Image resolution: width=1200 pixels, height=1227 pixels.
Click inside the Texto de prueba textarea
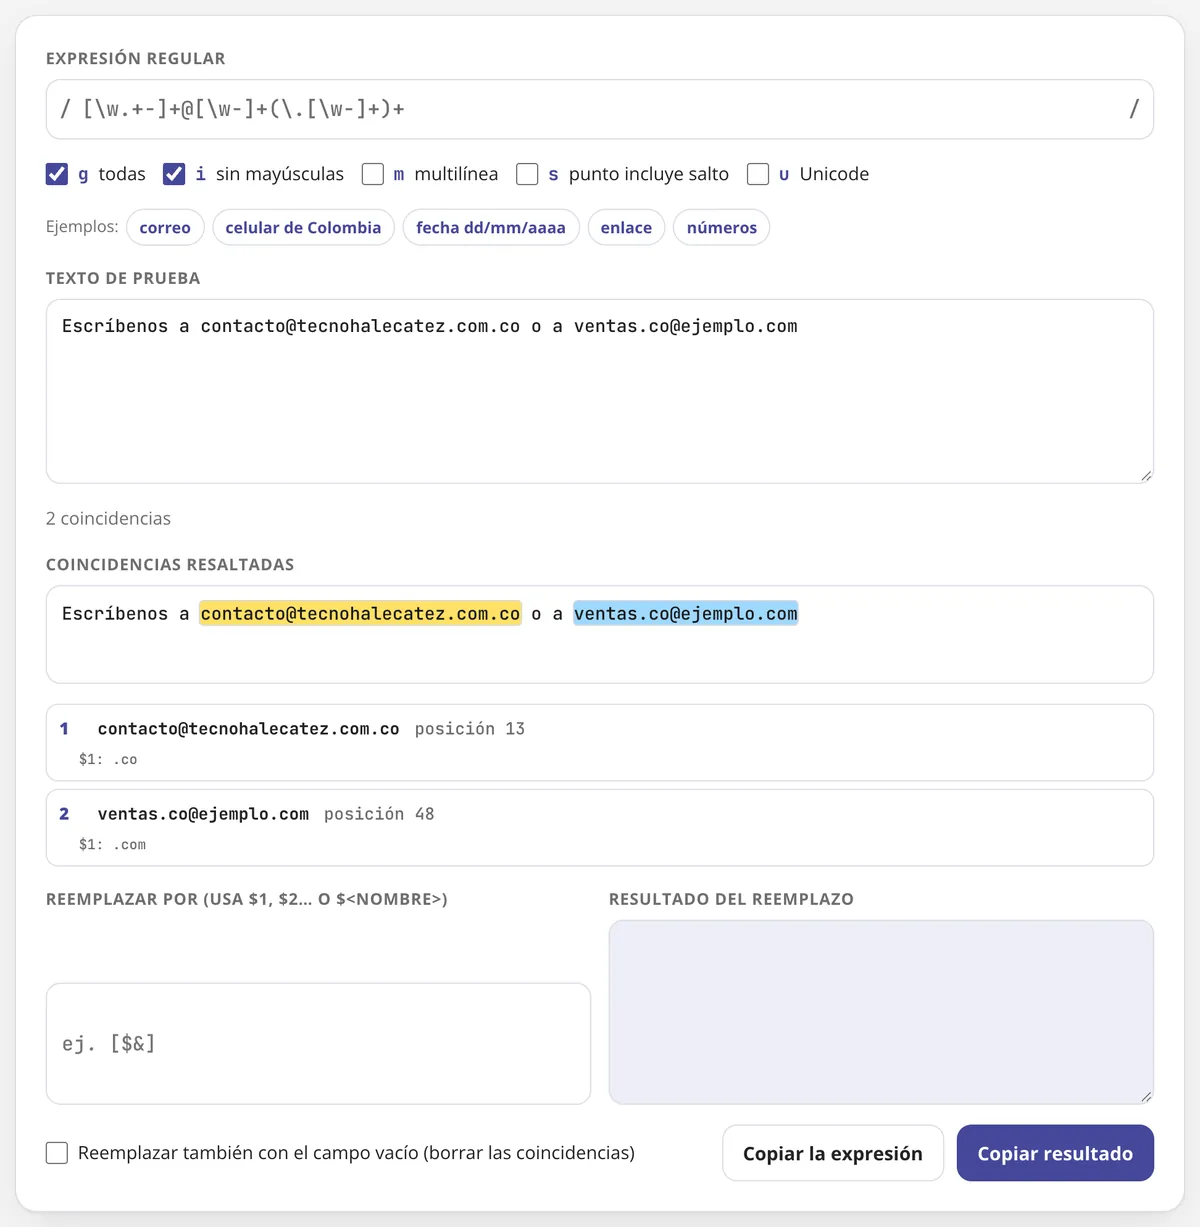(600, 391)
